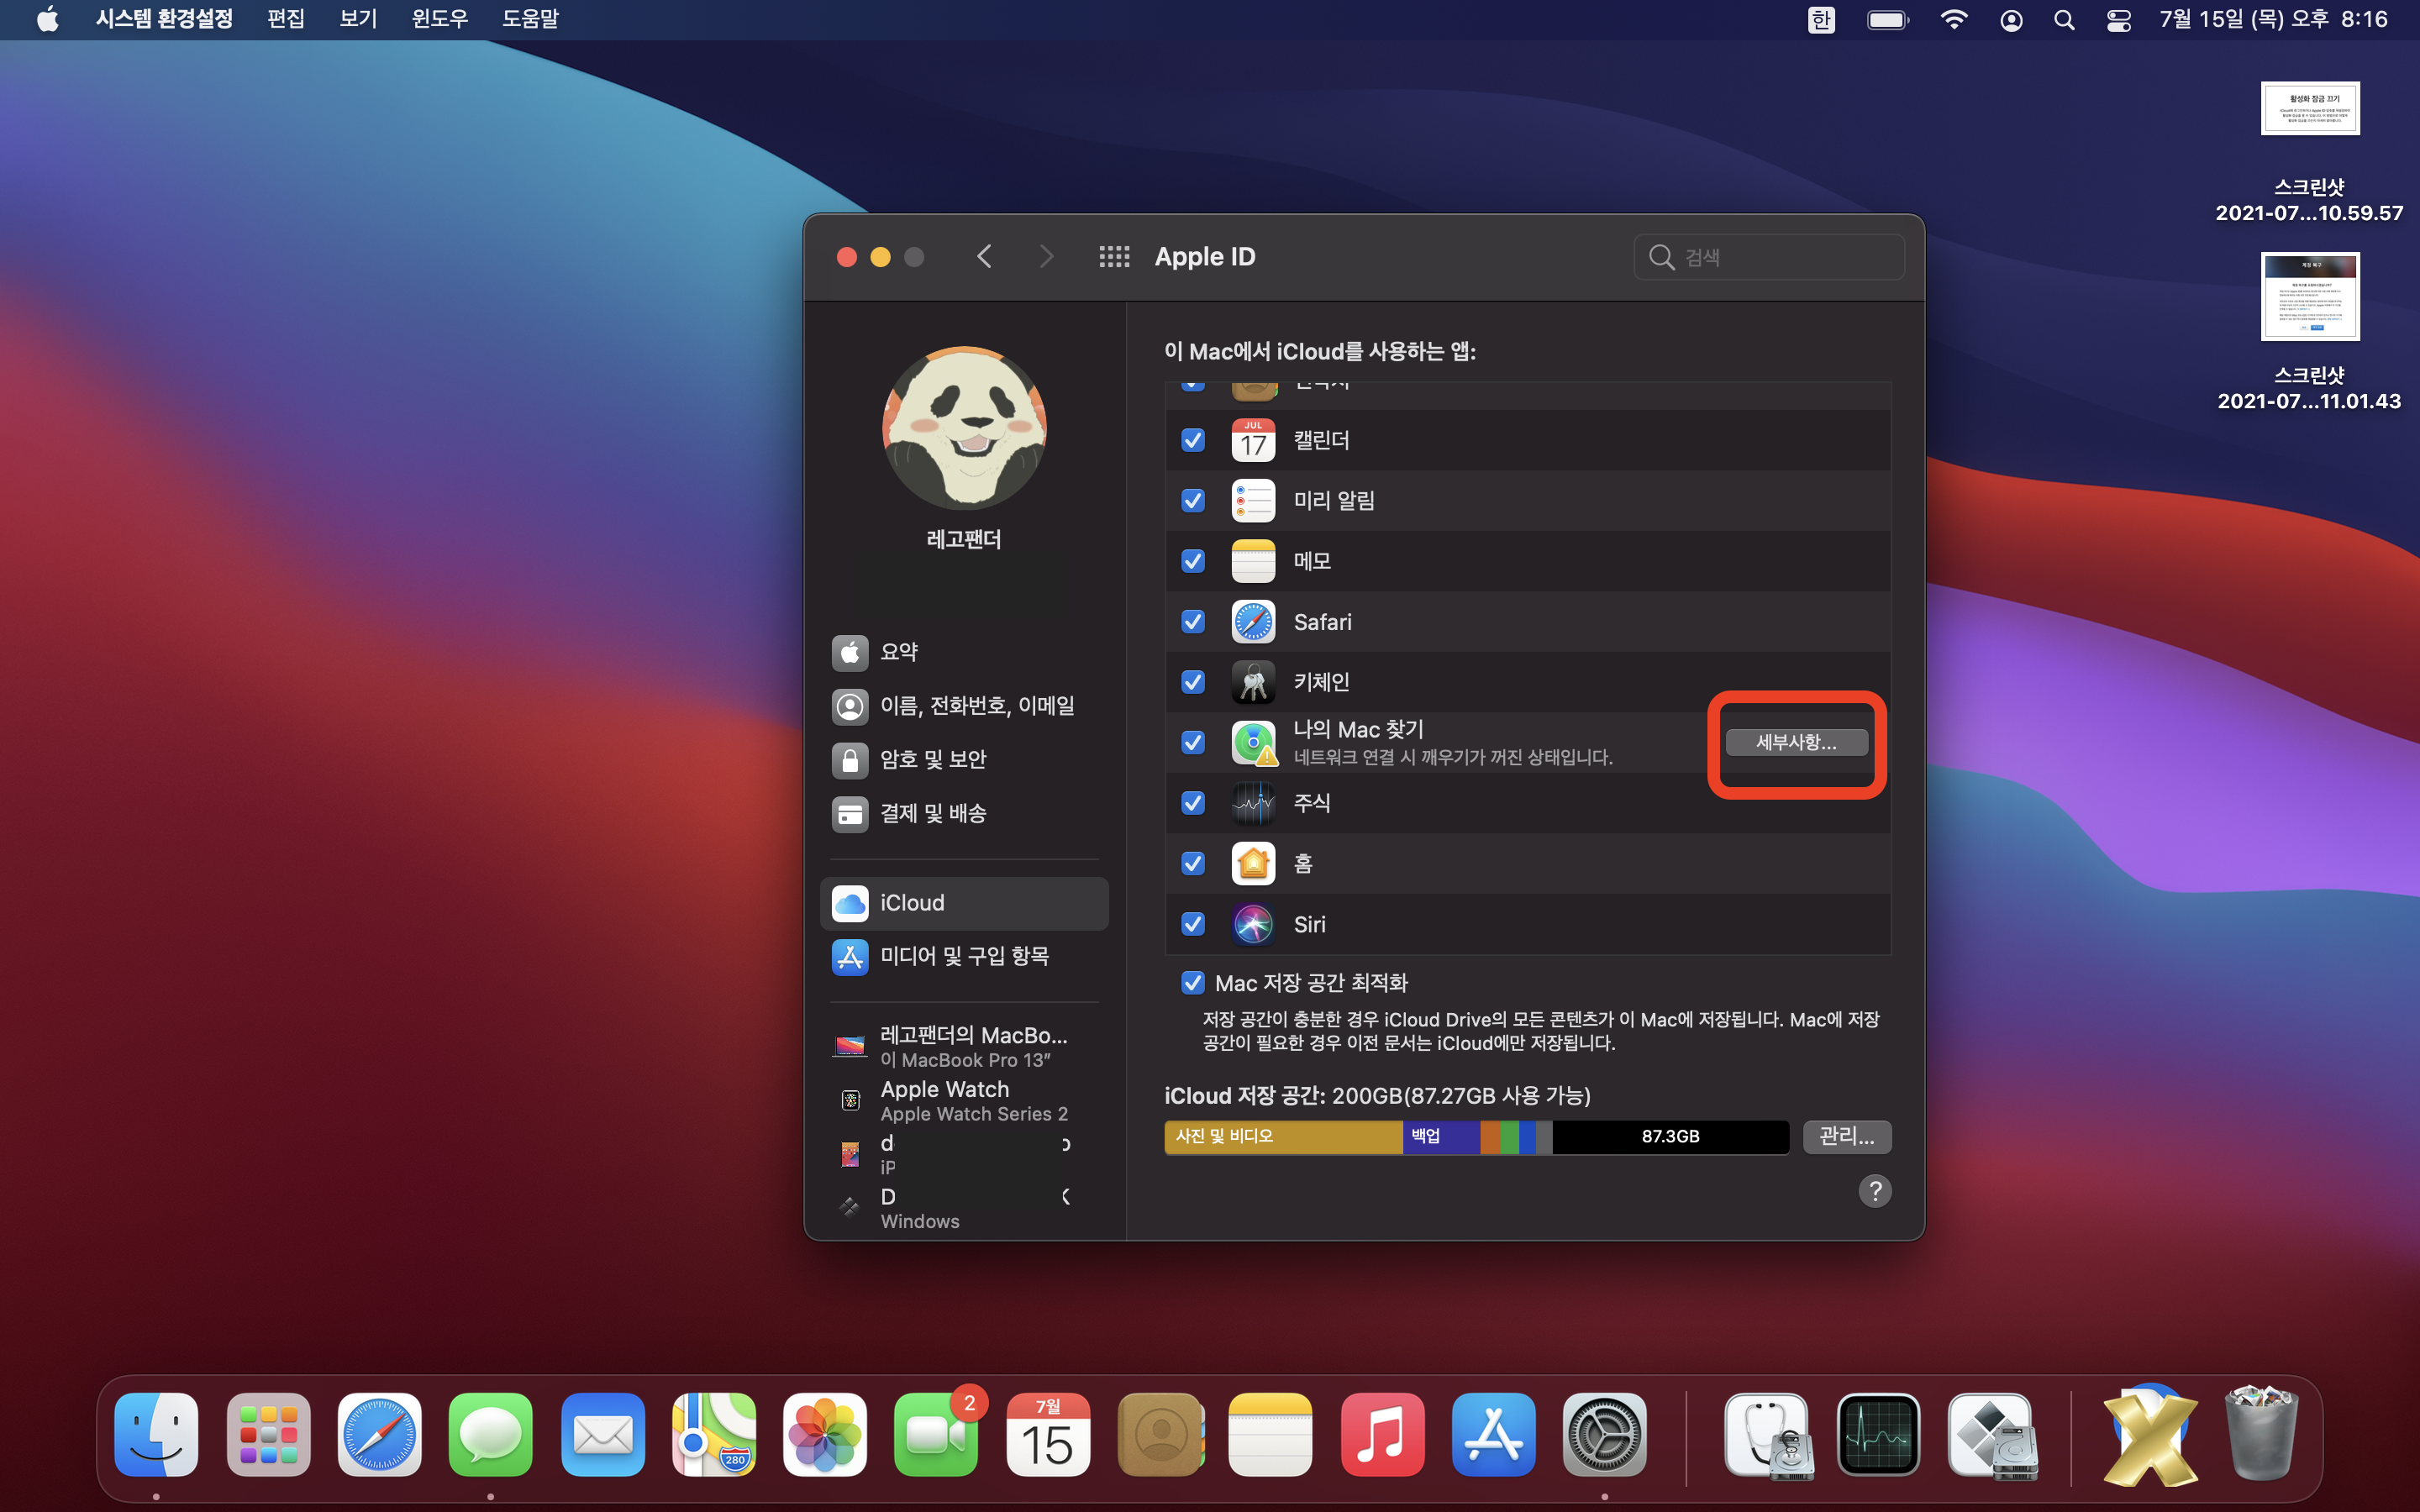
Task: Click the show-all grid icon in toolbar
Action: click(x=1114, y=257)
